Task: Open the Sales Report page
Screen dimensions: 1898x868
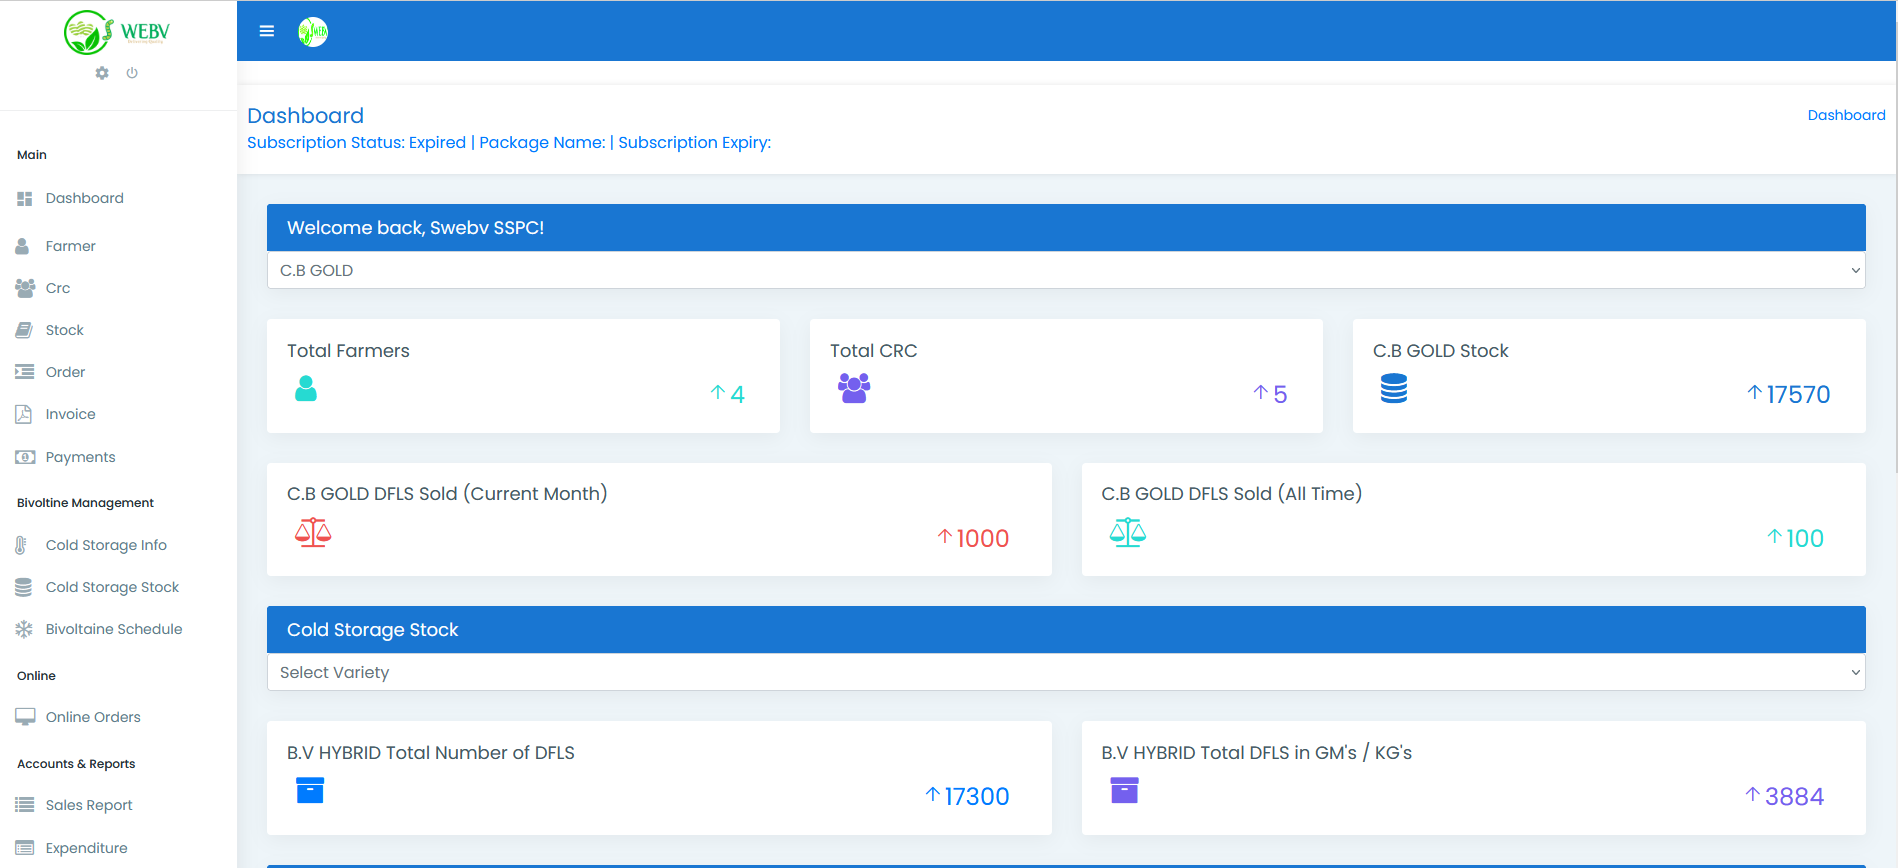Action: [x=89, y=805]
